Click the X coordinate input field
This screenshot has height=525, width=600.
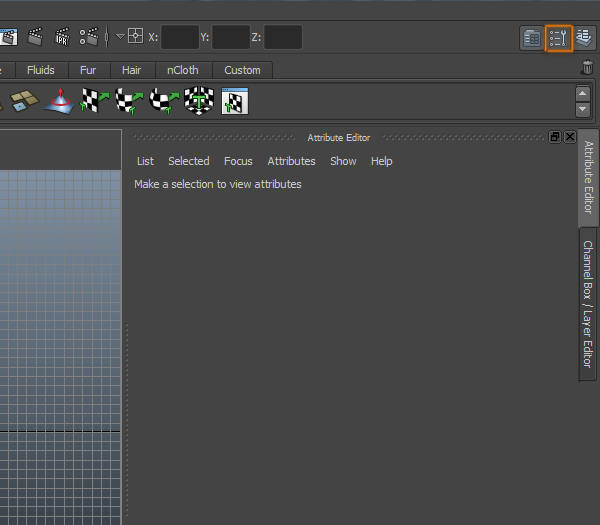click(179, 38)
